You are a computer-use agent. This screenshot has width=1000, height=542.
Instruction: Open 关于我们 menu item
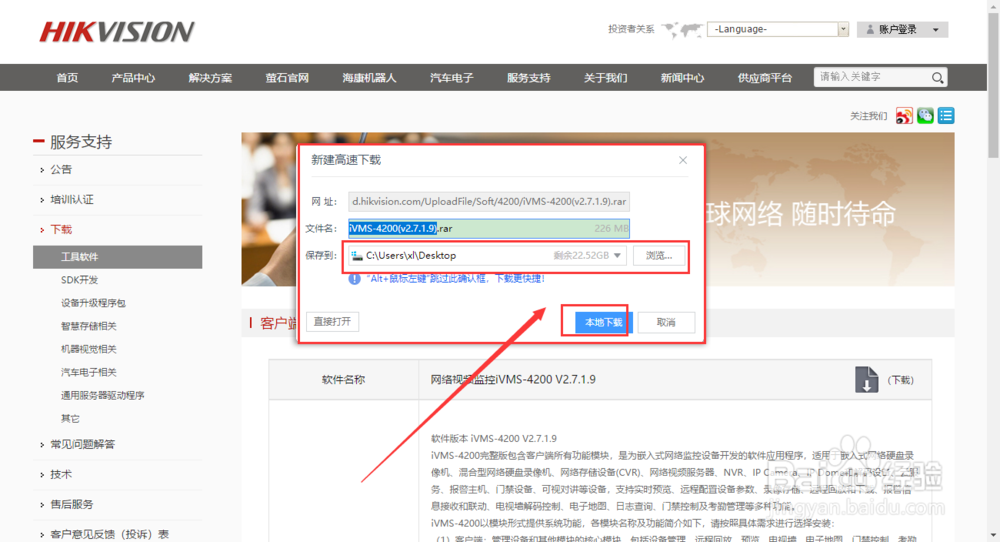[x=606, y=78]
